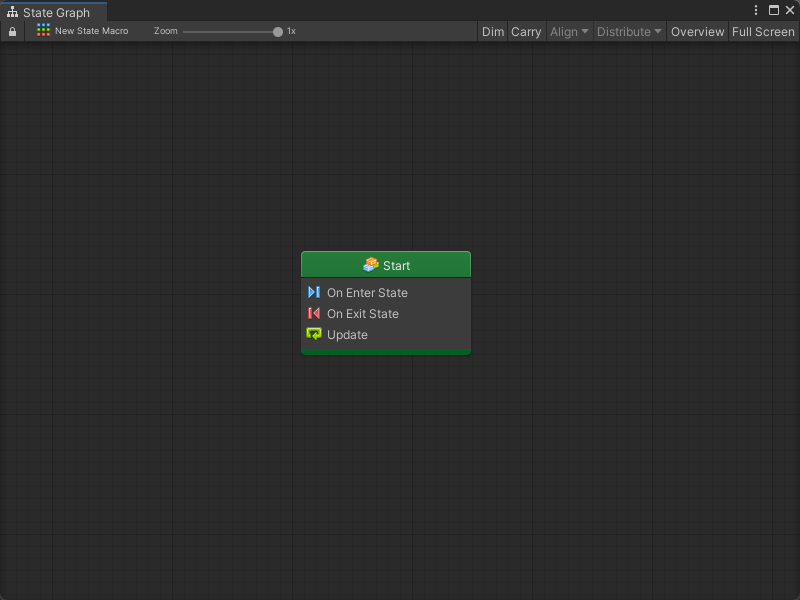This screenshot has height=600, width=800.
Task: Click the green Update loop icon
Action: [x=314, y=335]
